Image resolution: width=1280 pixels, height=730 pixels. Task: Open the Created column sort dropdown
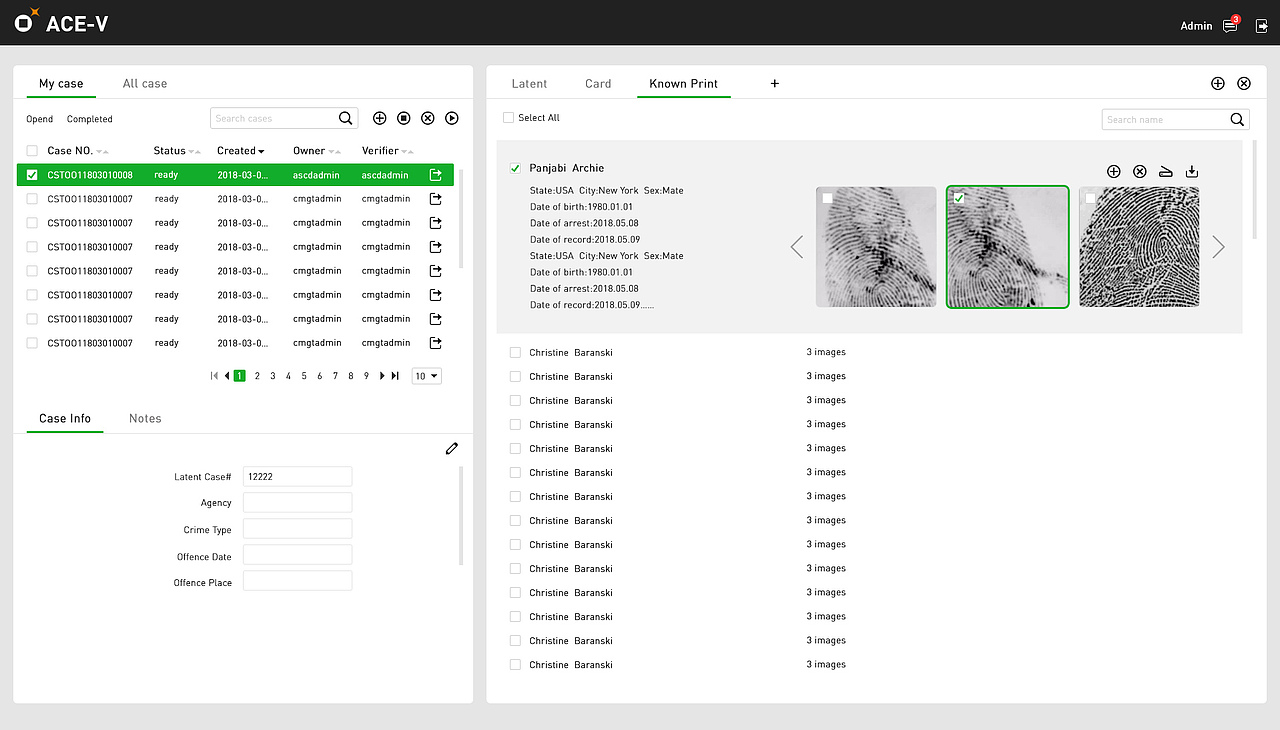pyautogui.click(x=263, y=150)
